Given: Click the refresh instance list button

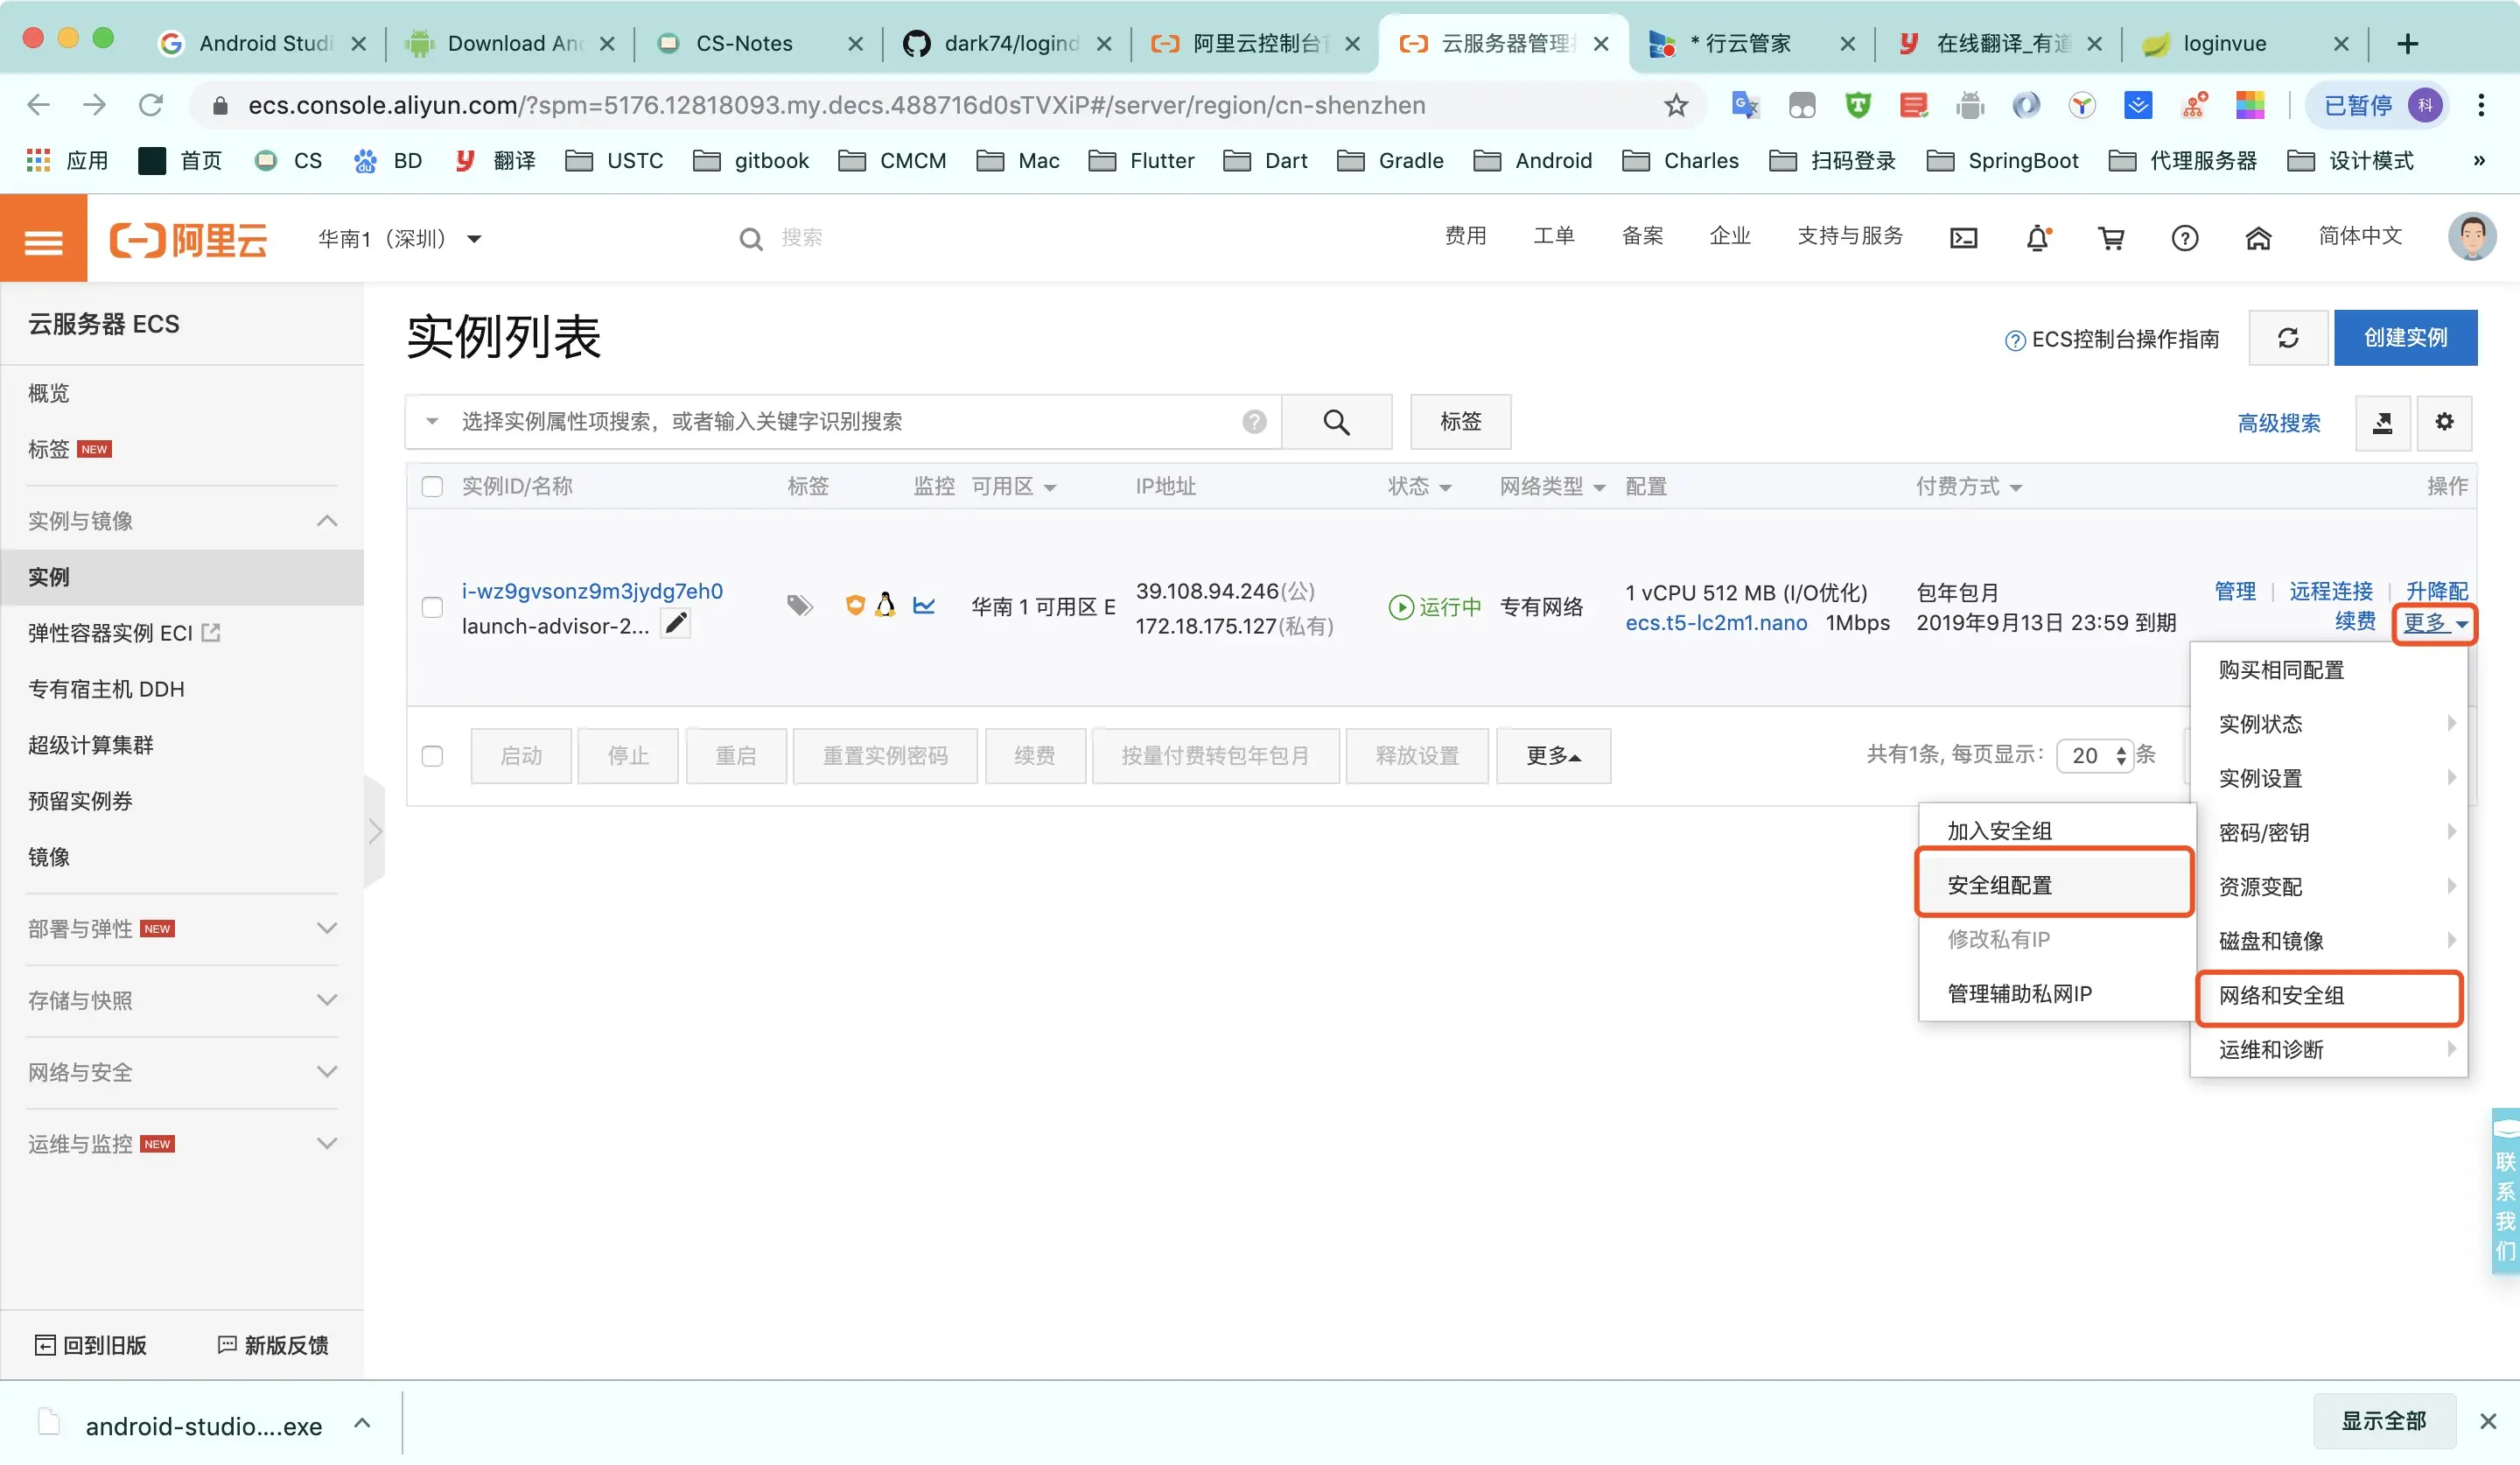Looking at the screenshot, I should 2288,338.
